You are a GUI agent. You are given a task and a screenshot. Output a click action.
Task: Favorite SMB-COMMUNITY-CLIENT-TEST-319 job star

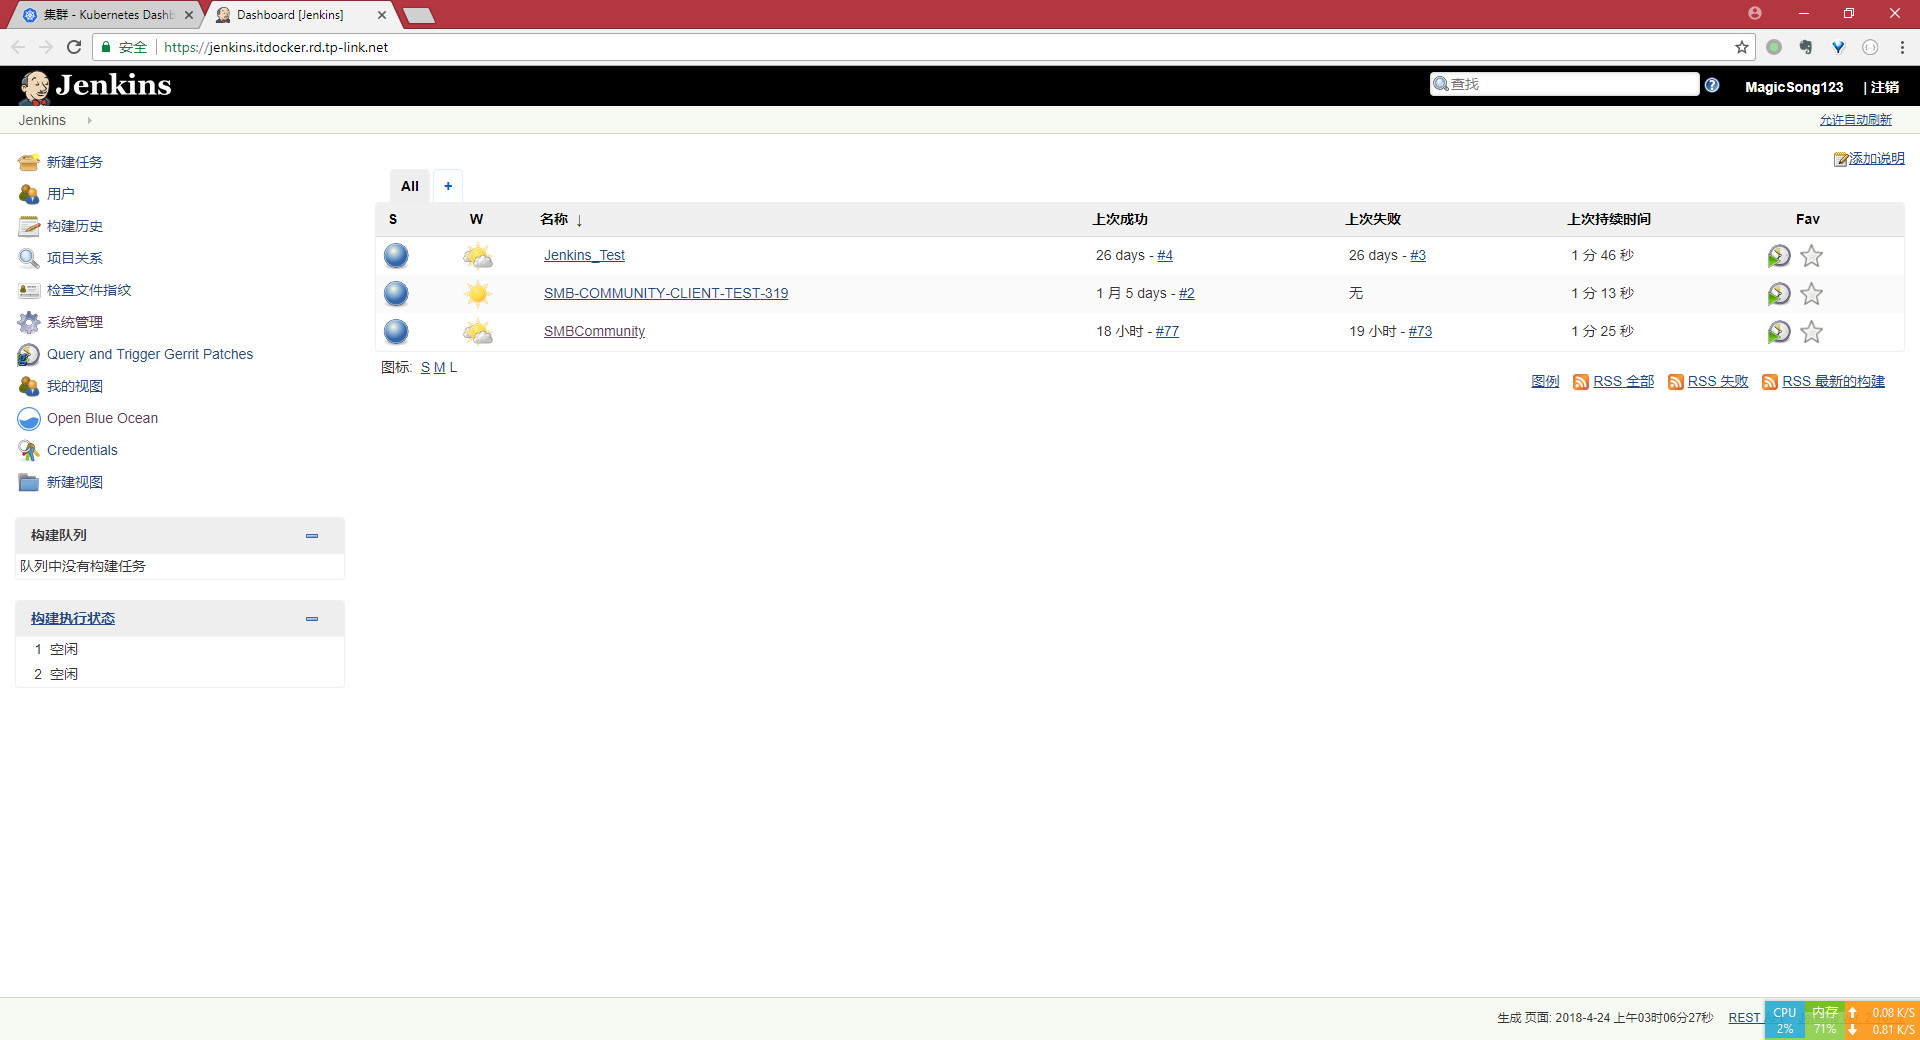click(1811, 294)
